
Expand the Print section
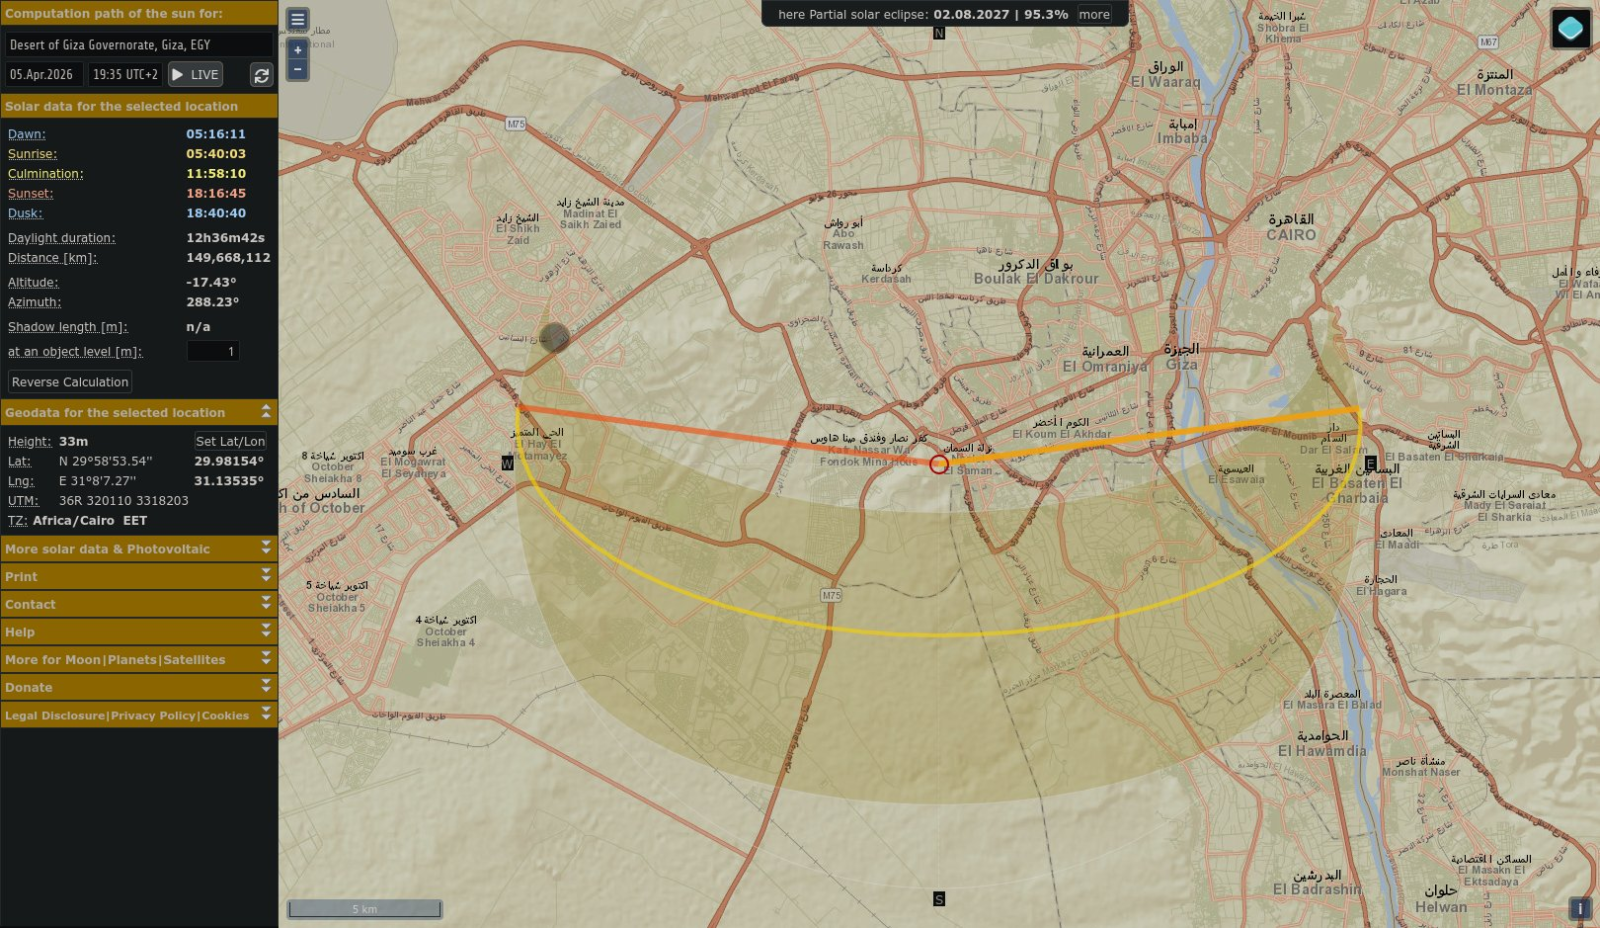[x=266, y=577]
